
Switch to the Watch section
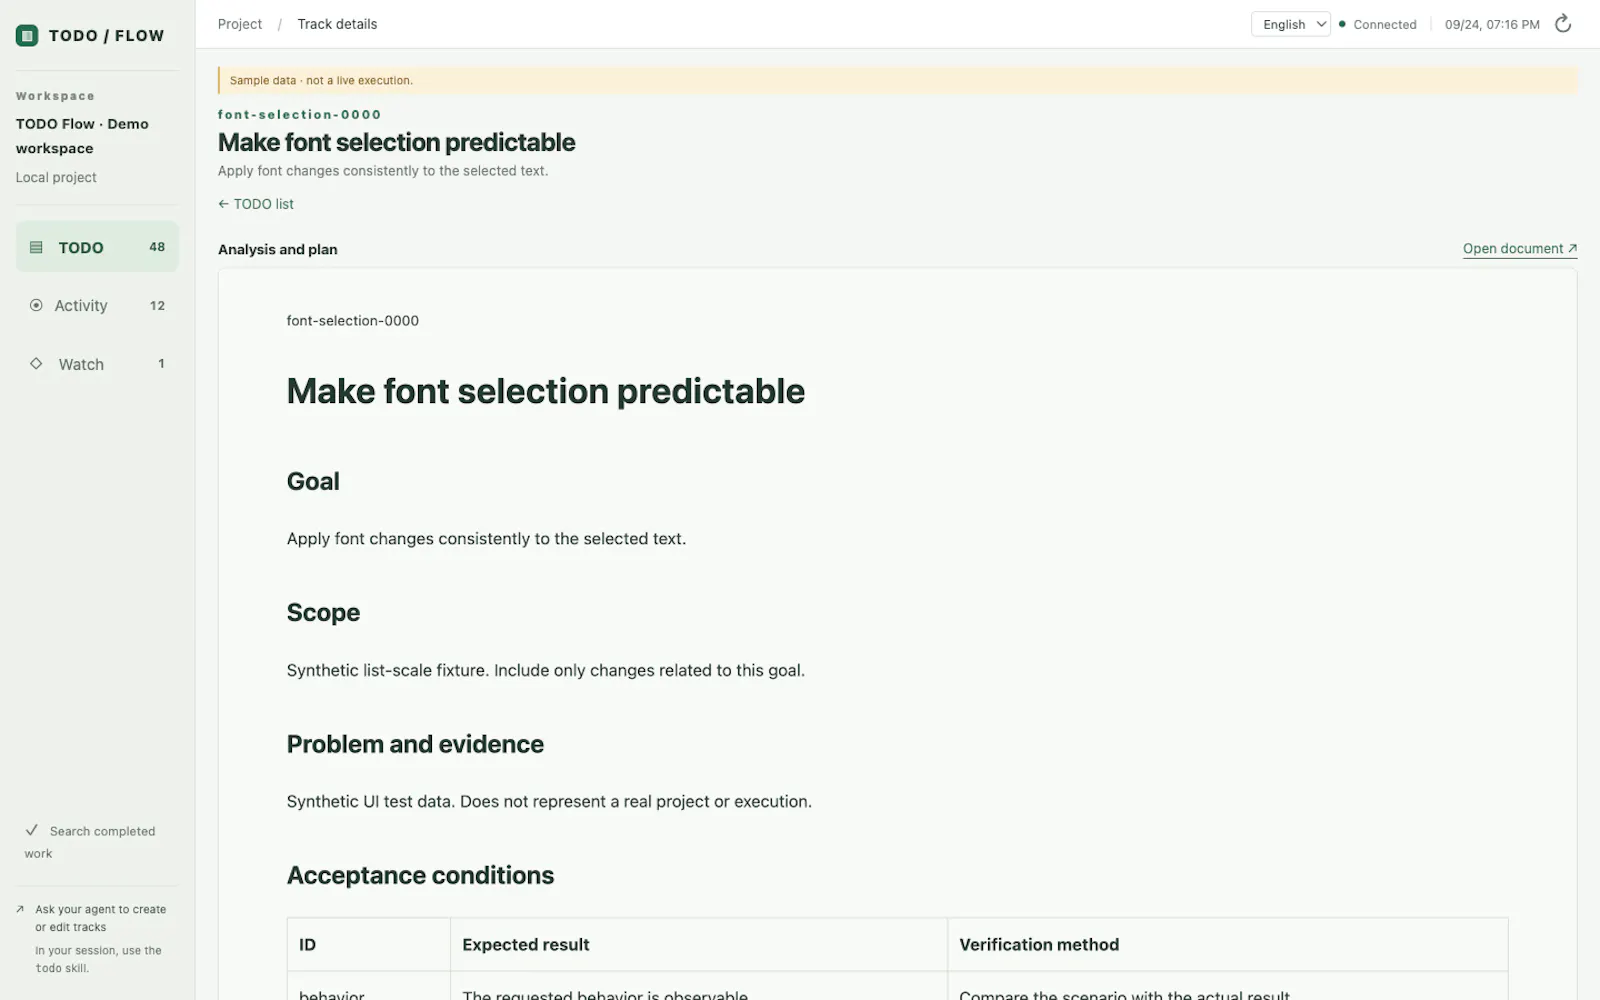pos(97,364)
